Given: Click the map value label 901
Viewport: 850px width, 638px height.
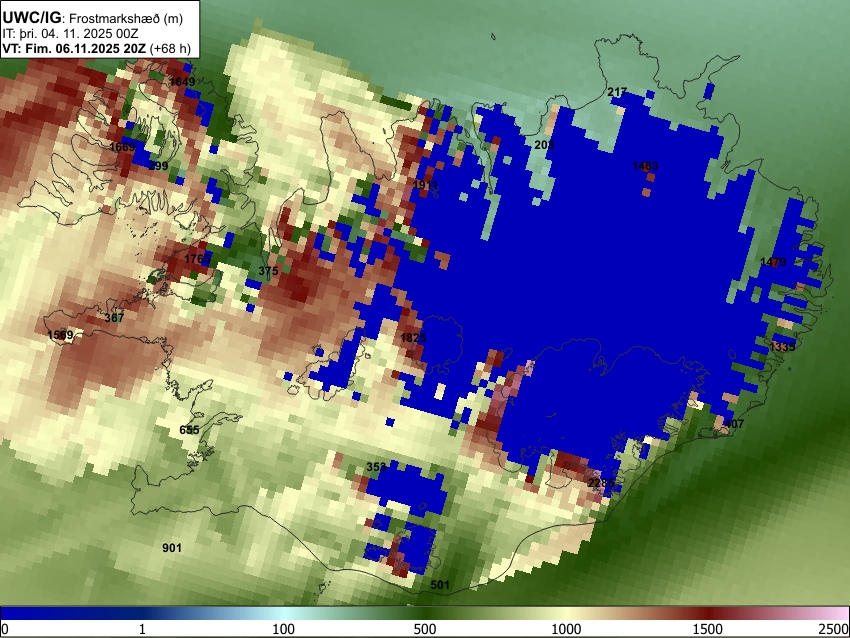Looking at the screenshot, I should [172, 548].
